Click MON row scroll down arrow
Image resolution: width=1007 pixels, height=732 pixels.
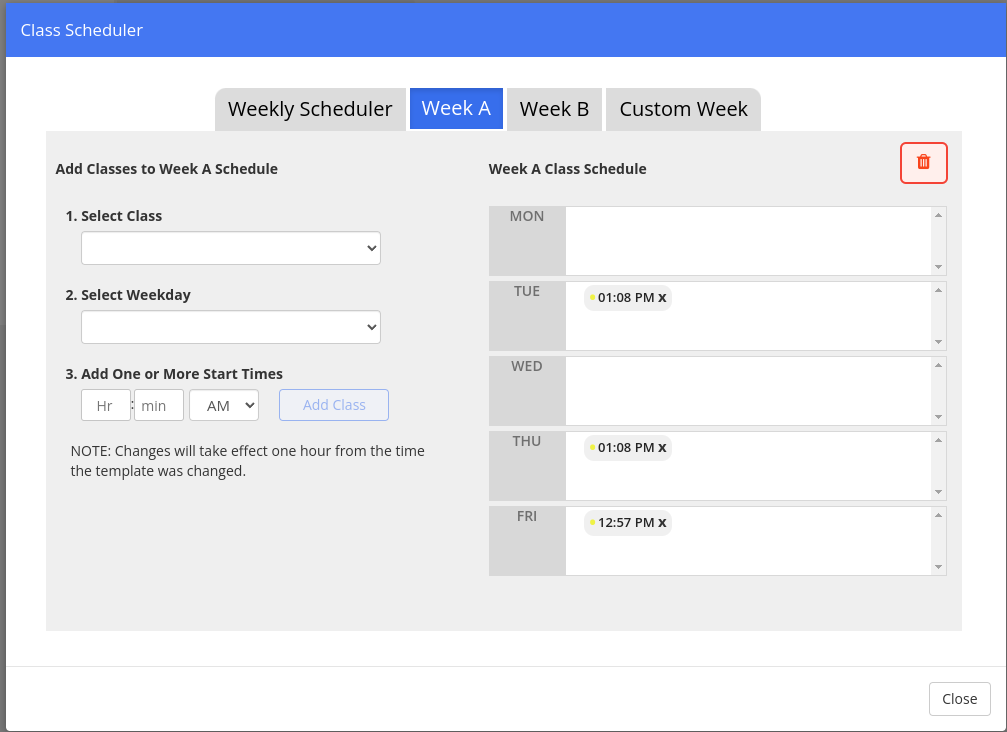point(938,267)
